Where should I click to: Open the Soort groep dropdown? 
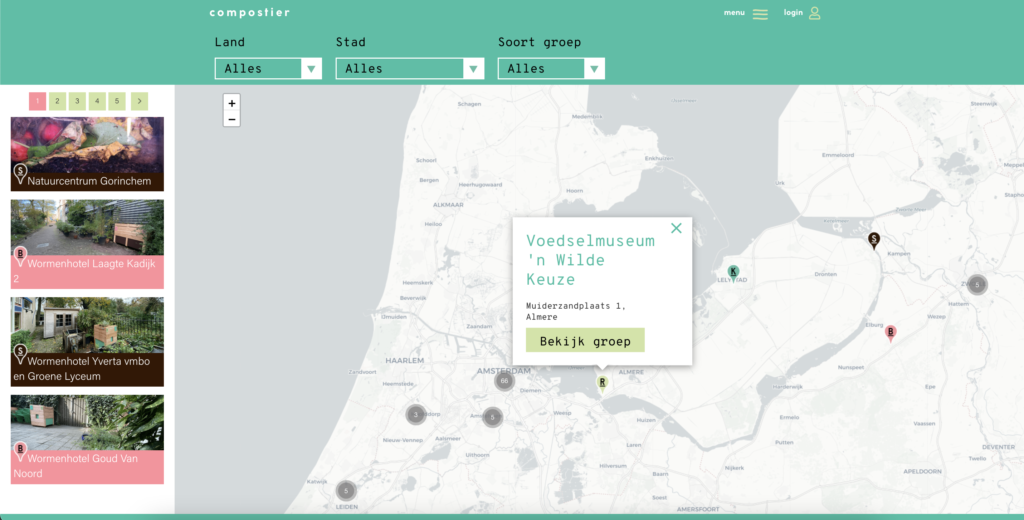pos(551,69)
